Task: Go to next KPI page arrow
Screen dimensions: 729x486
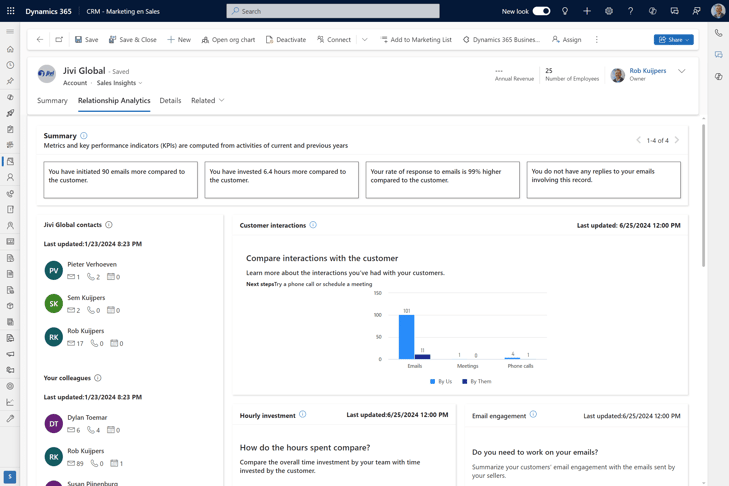Action: [677, 140]
